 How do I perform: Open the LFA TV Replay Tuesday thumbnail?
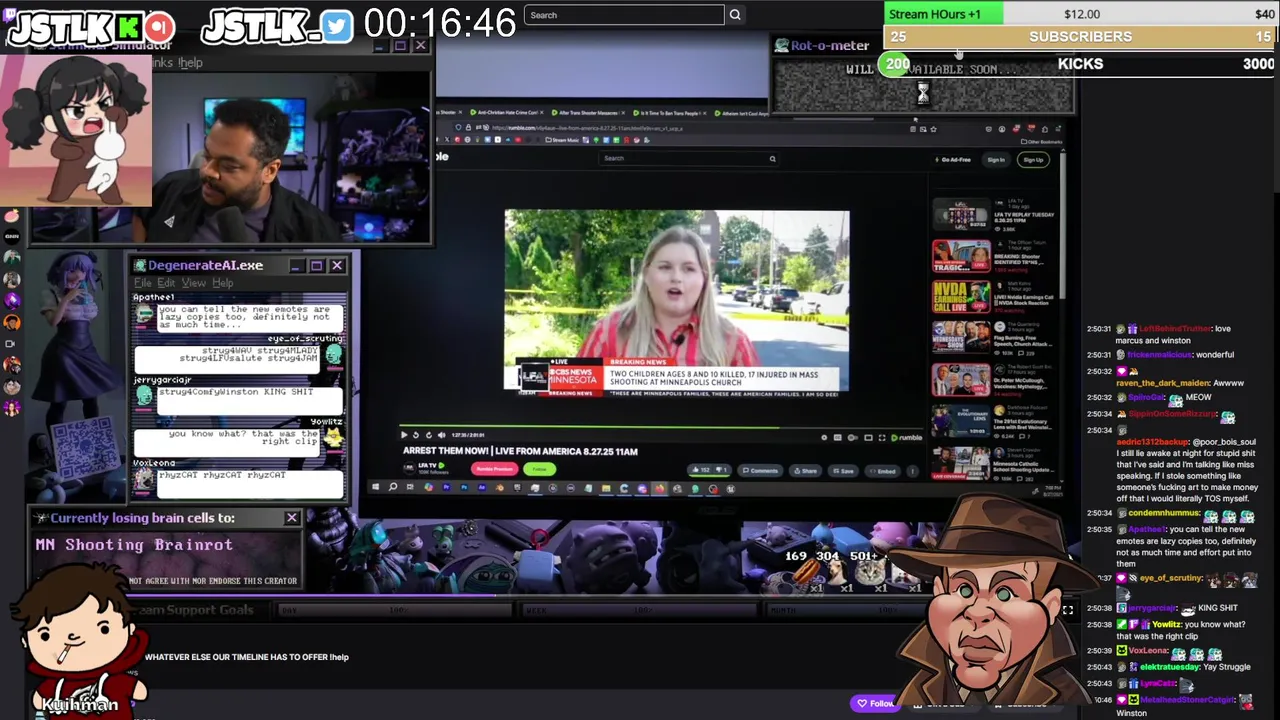pos(961,215)
